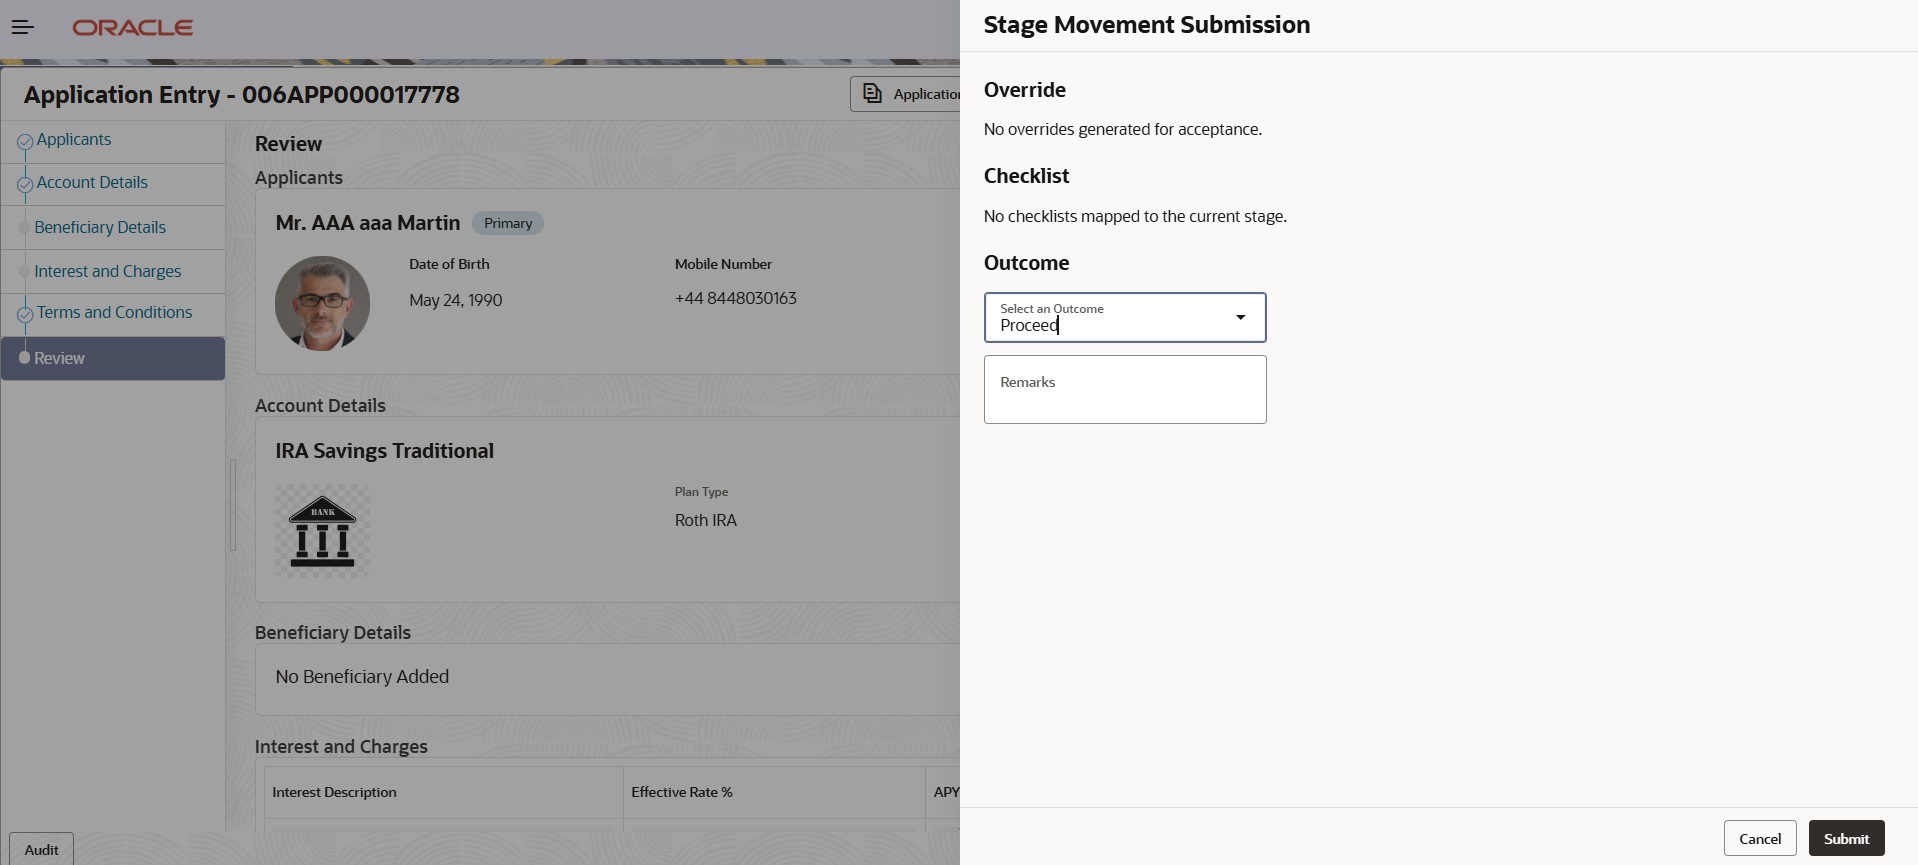Open the Audit panel button
Image resolution: width=1918 pixels, height=865 pixels.
pos(41,849)
